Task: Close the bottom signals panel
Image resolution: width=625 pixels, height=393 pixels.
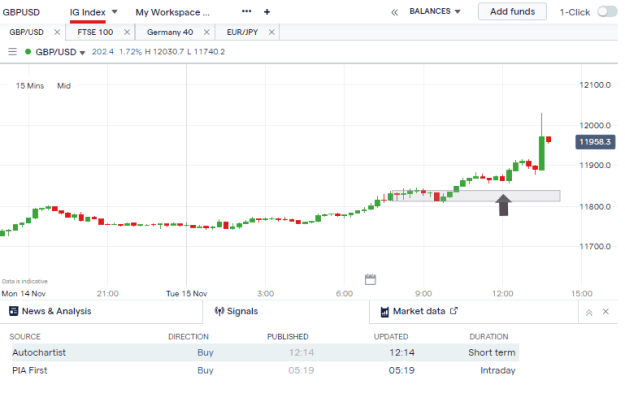Action: tap(605, 312)
